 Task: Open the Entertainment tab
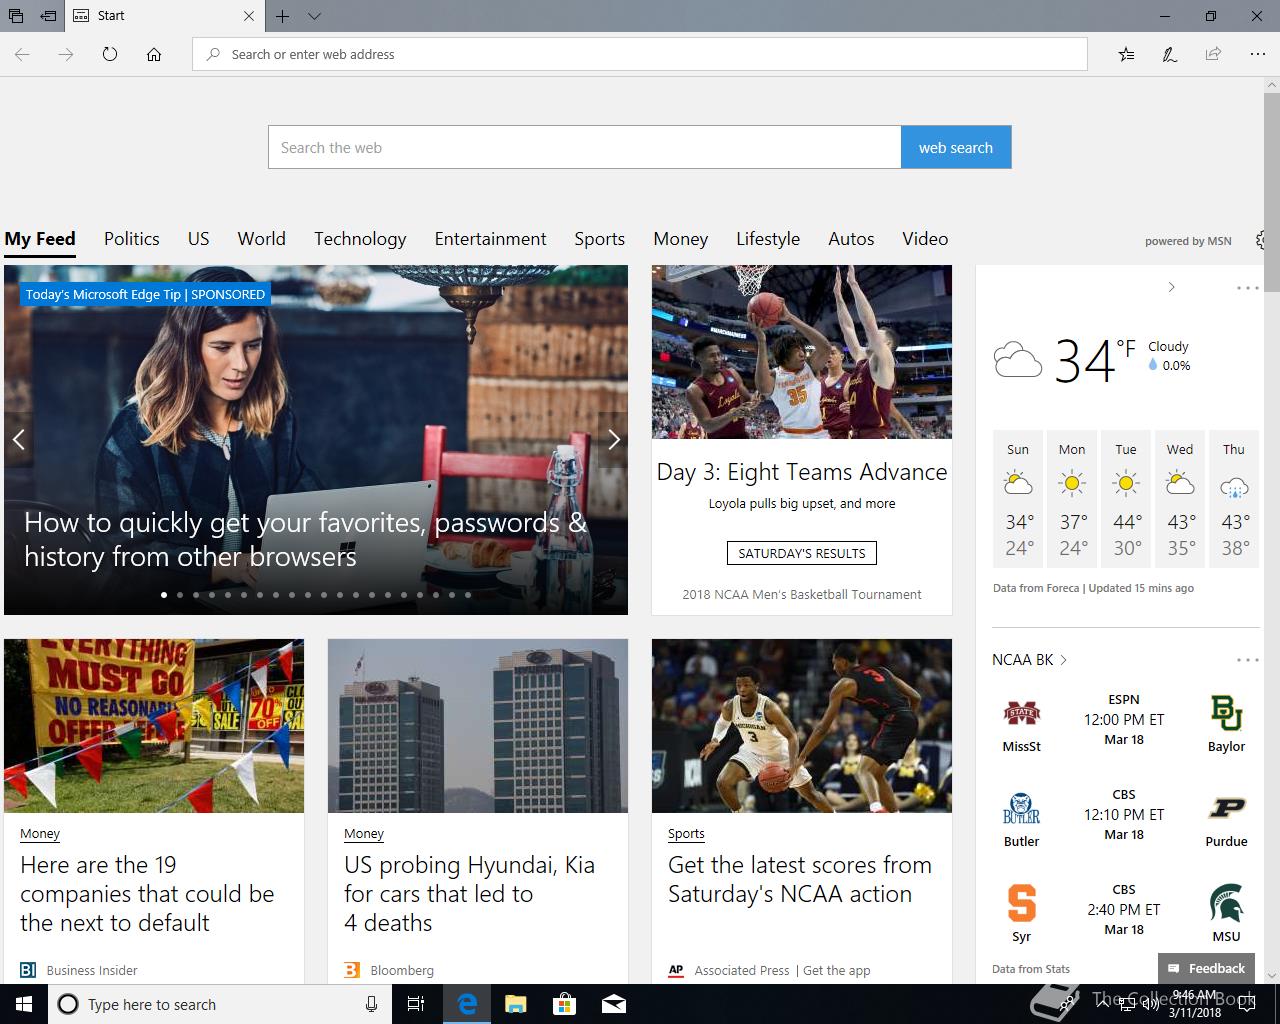coord(491,239)
